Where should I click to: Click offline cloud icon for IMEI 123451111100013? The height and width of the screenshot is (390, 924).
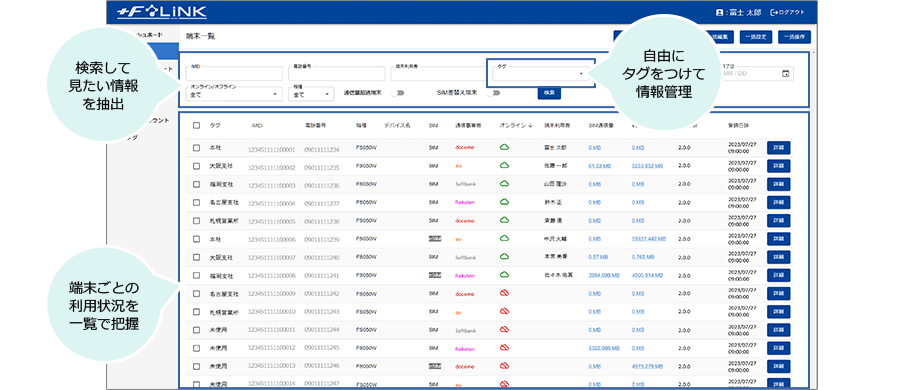pos(504,366)
